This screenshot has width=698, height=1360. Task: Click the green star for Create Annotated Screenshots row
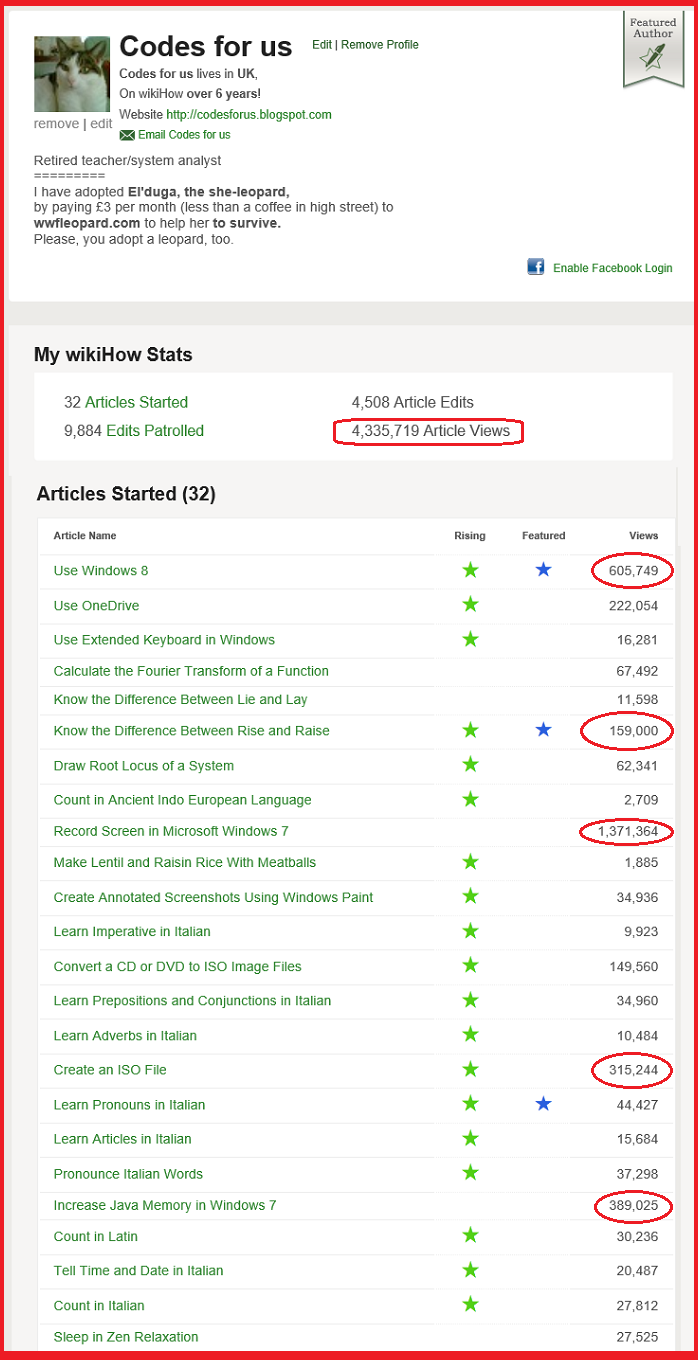pos(470,897)
